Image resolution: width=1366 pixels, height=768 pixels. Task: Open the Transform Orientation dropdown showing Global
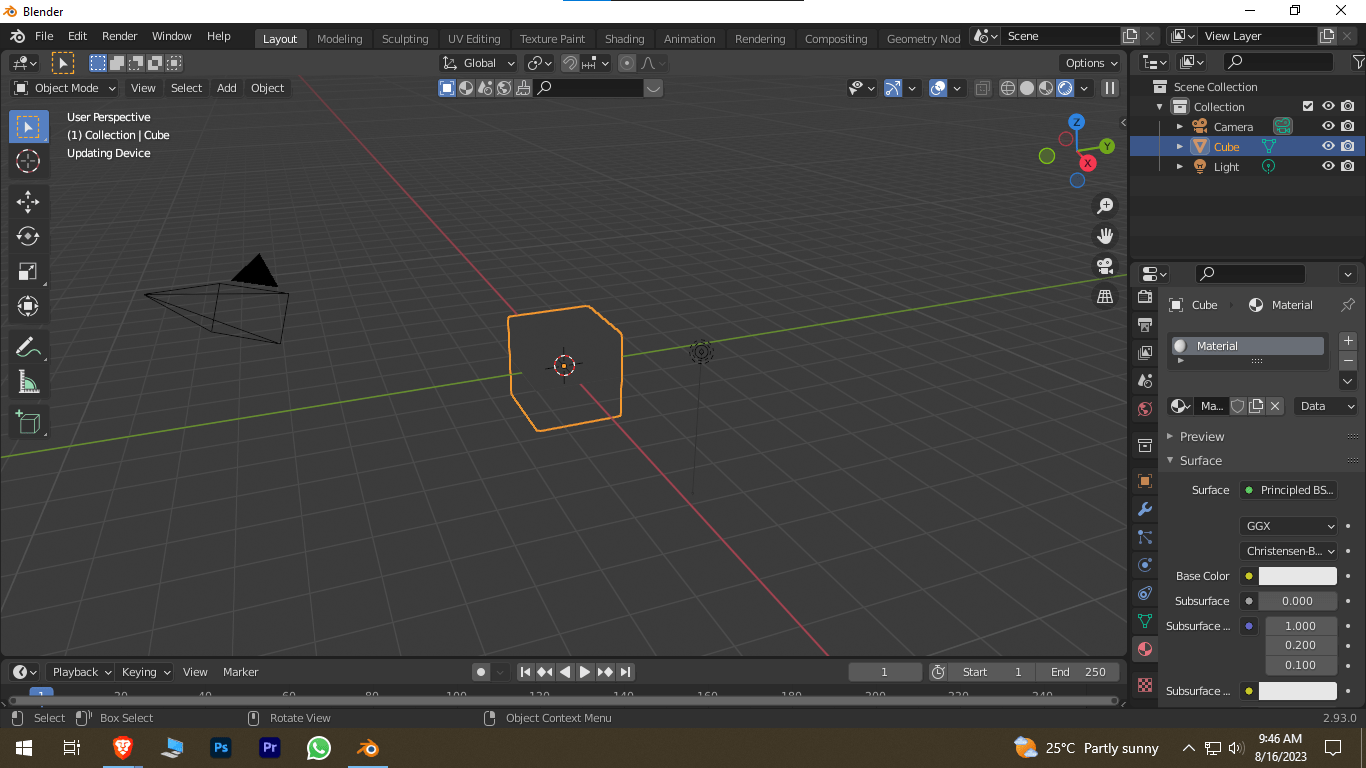point(477,62)
